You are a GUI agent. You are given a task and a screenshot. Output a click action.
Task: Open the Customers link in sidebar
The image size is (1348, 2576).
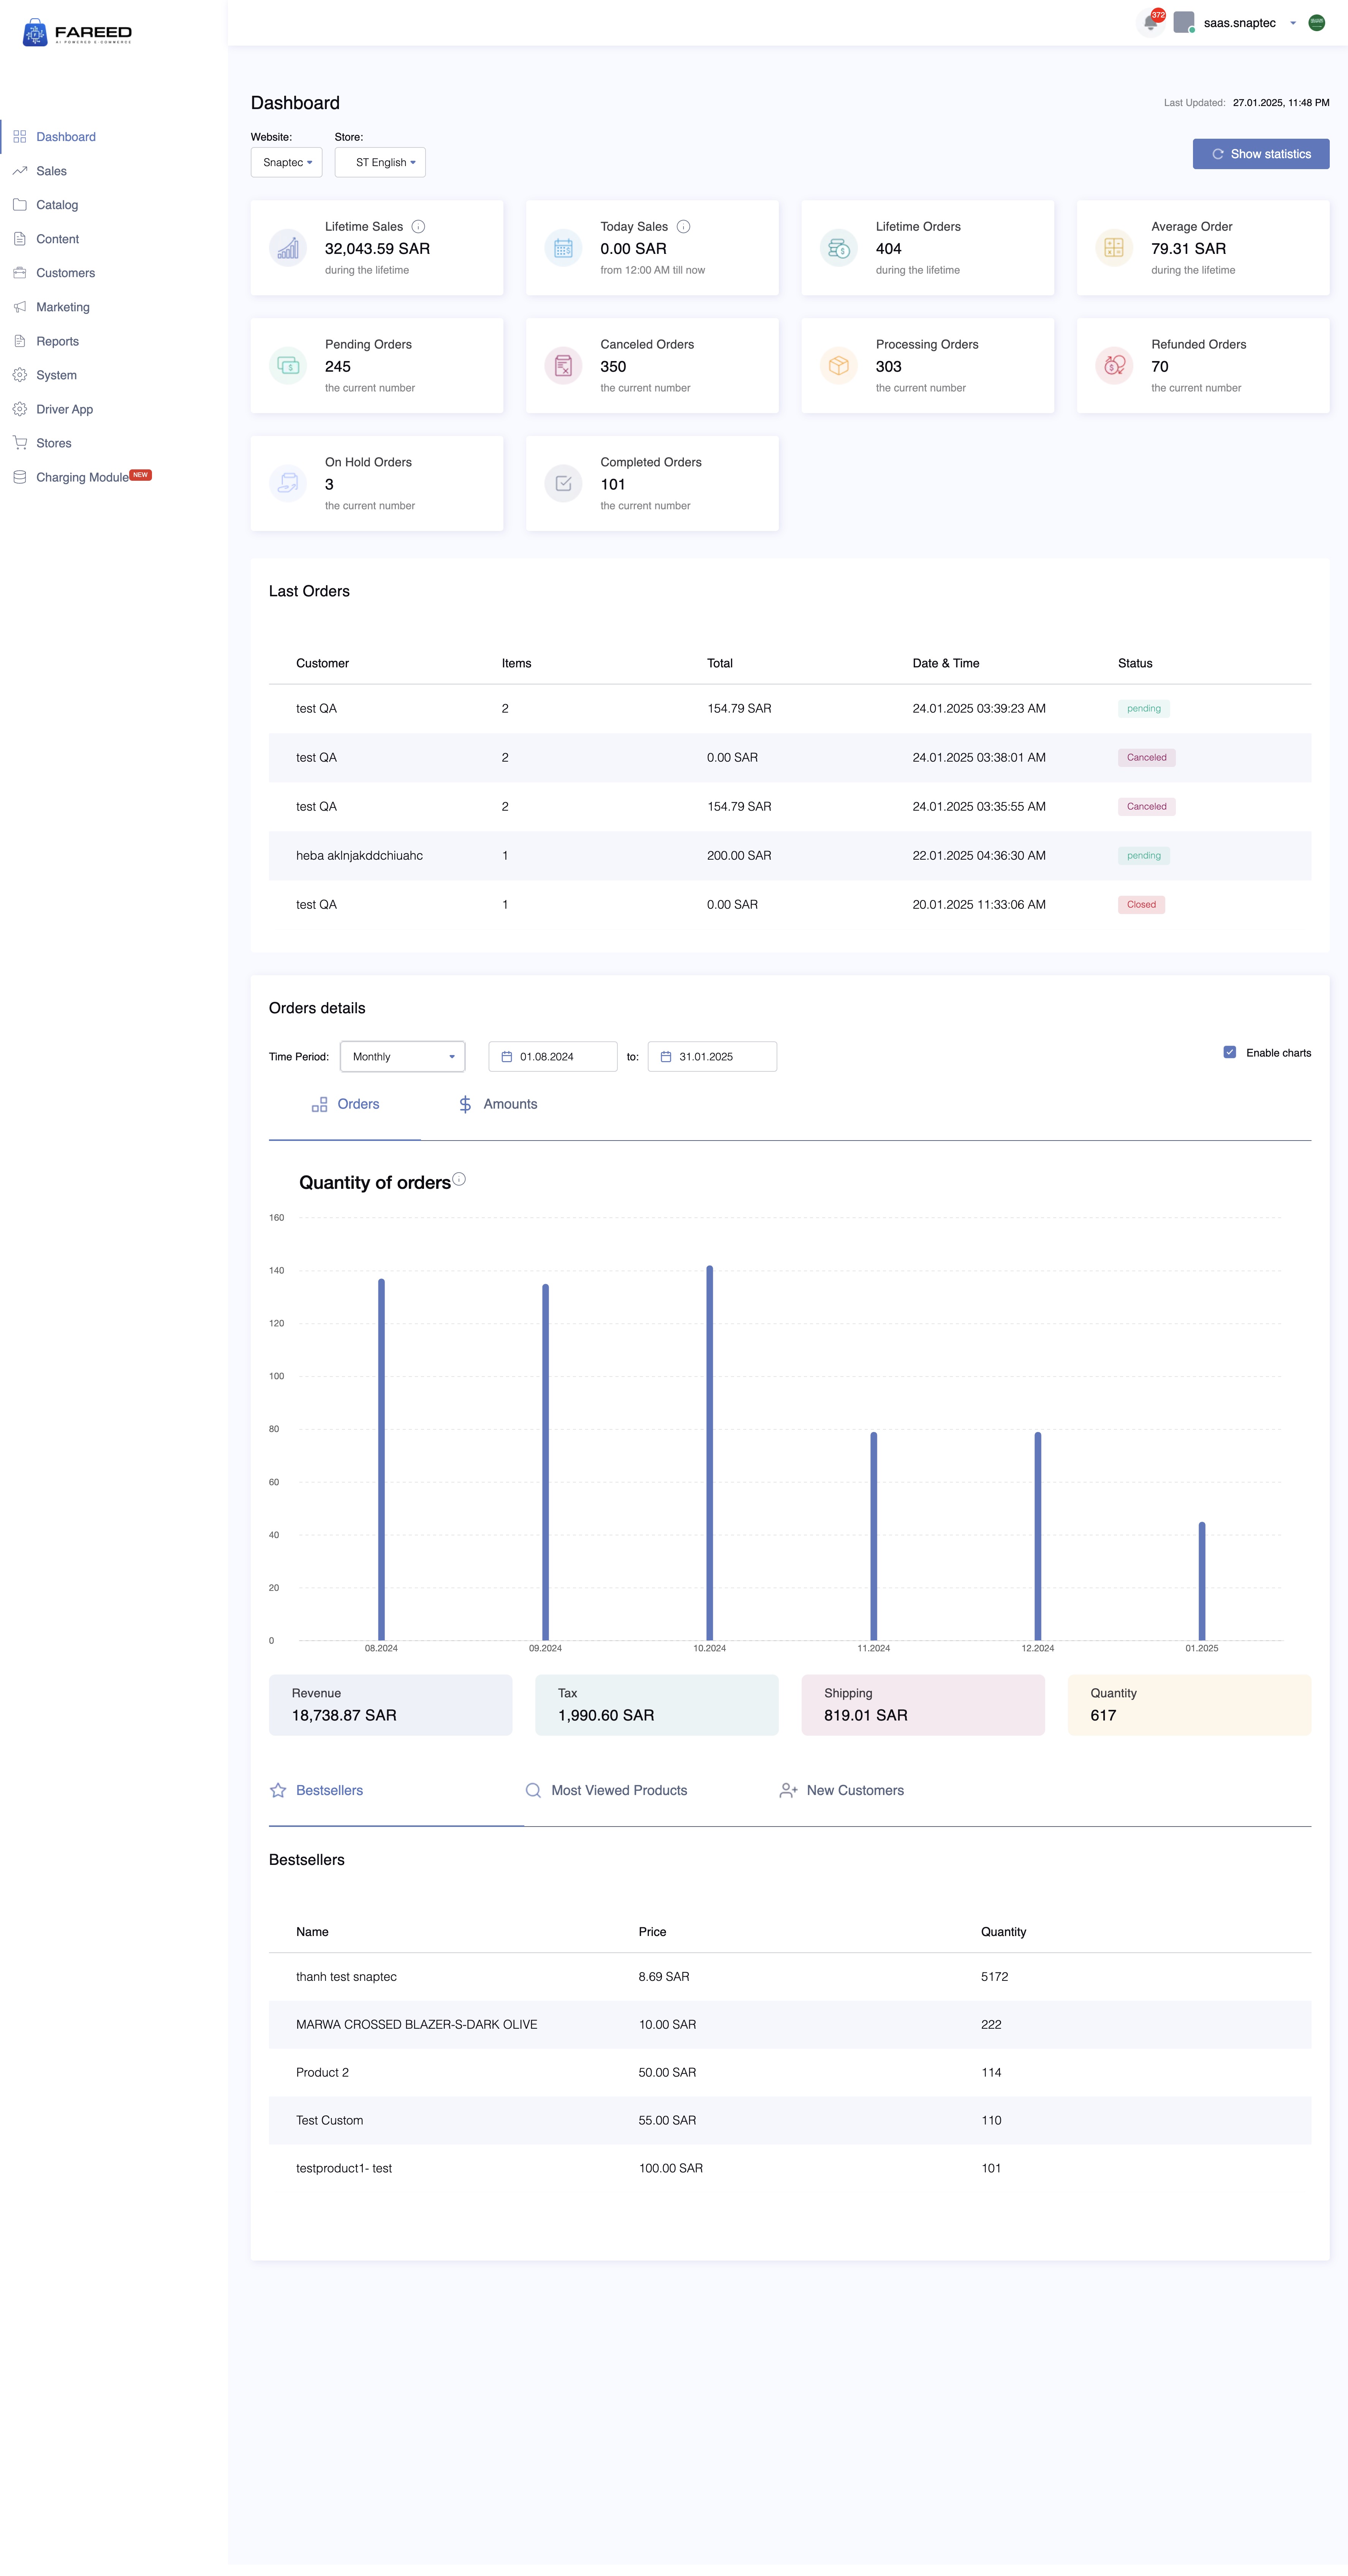click(66, 273)
